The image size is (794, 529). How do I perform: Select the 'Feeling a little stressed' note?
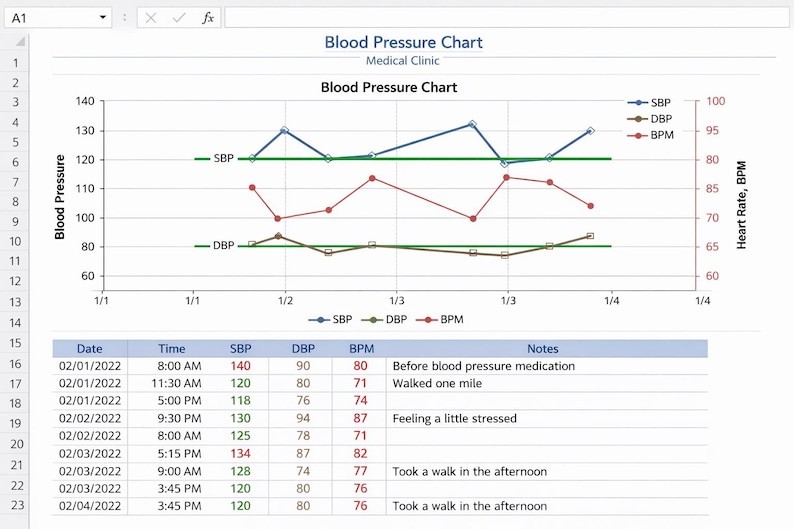tap(455, 419)
